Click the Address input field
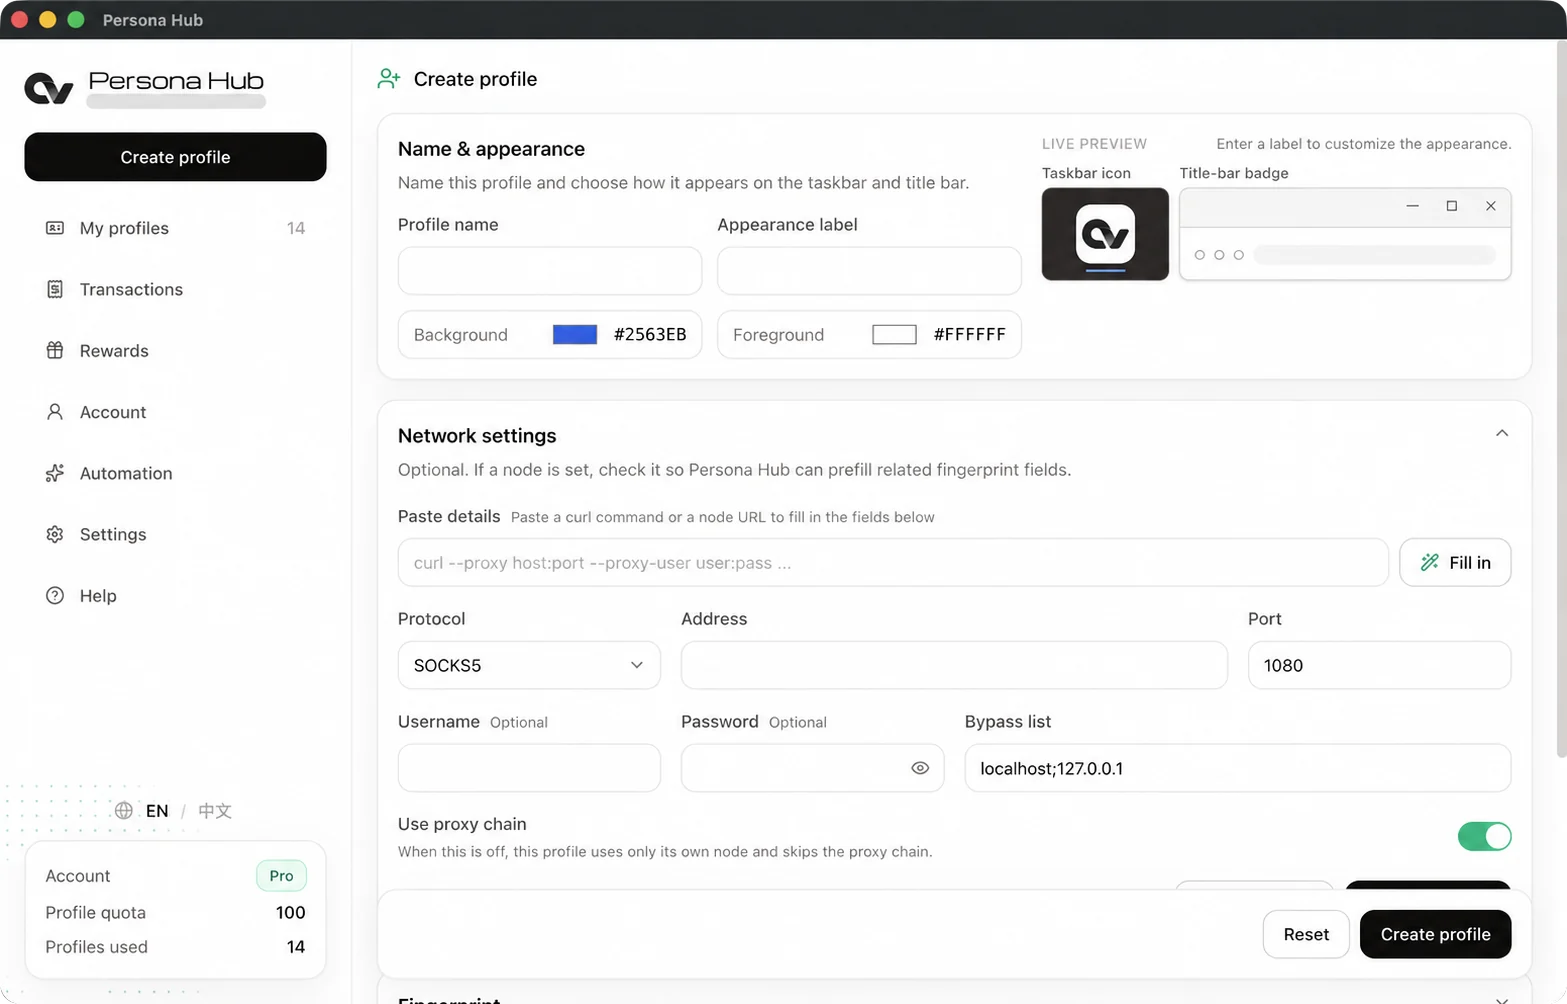The height and width of the screenshot is (1004, 1567). (954, 665)
